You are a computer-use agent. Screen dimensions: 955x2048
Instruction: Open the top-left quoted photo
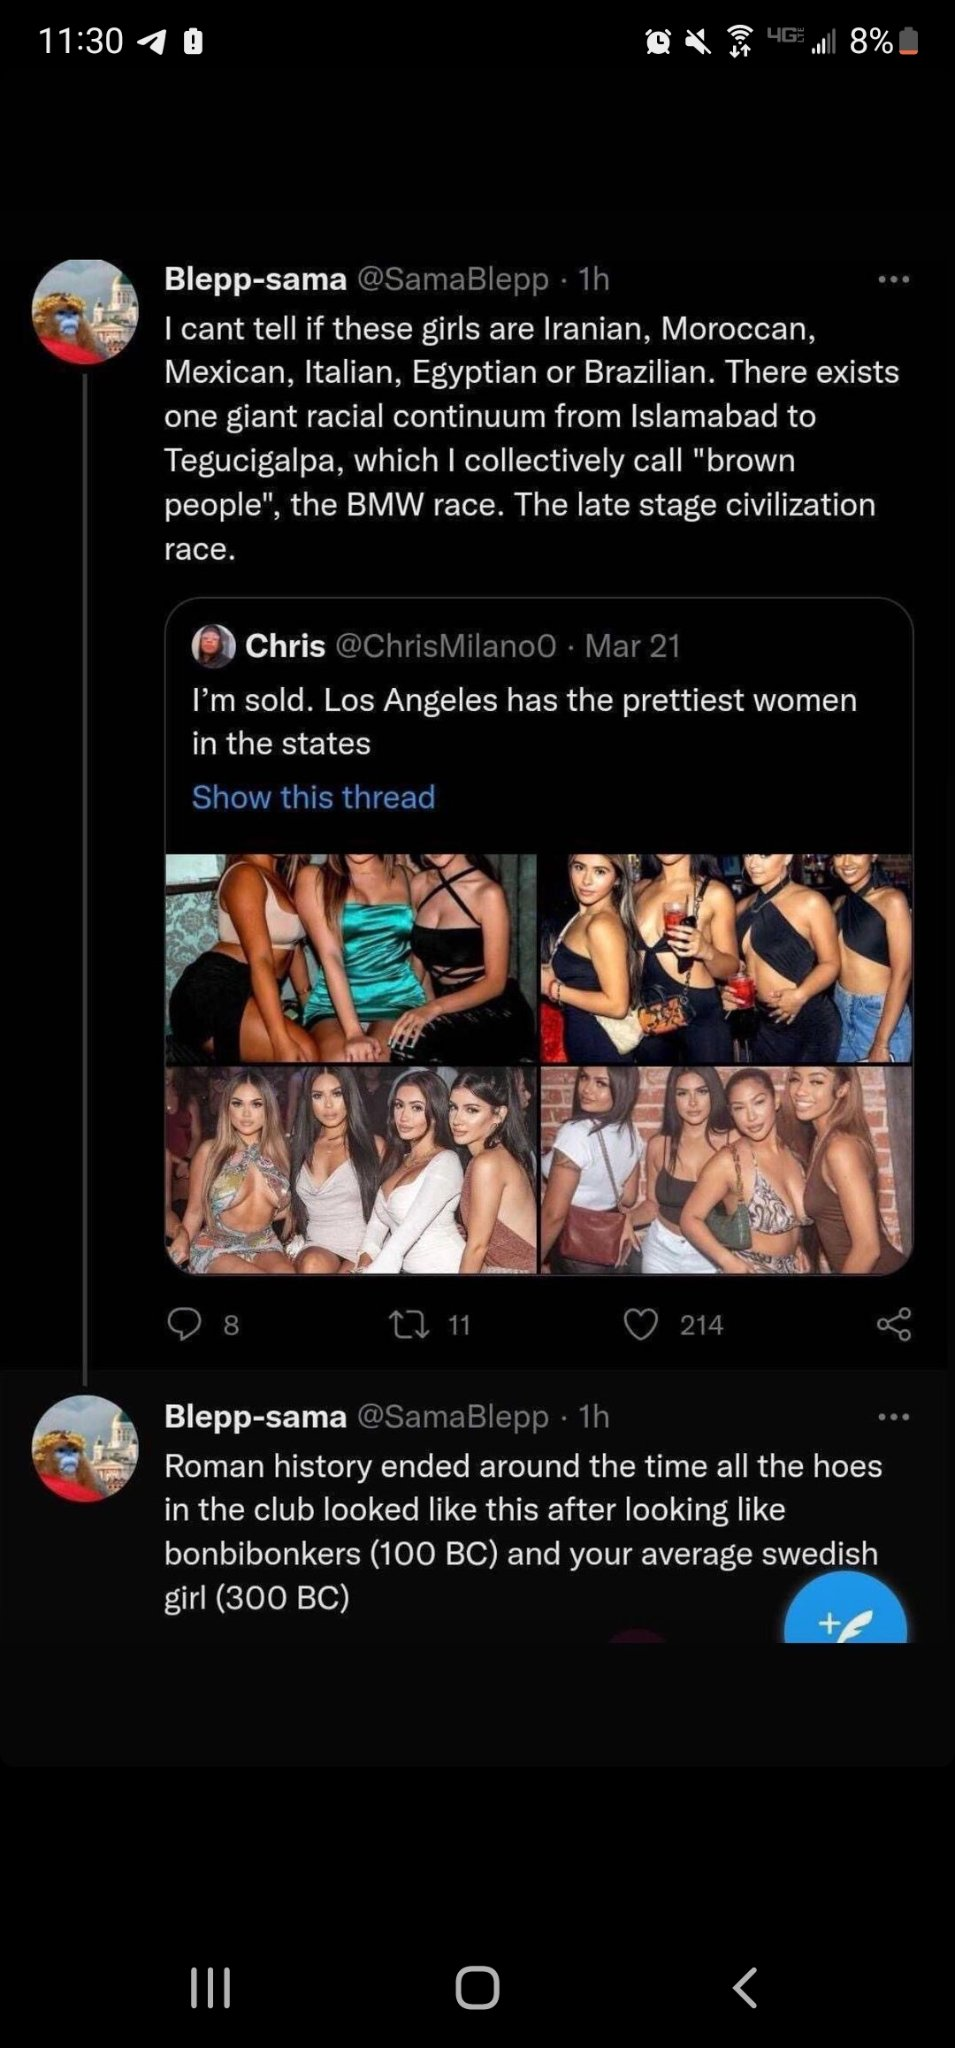click(351, 957)
